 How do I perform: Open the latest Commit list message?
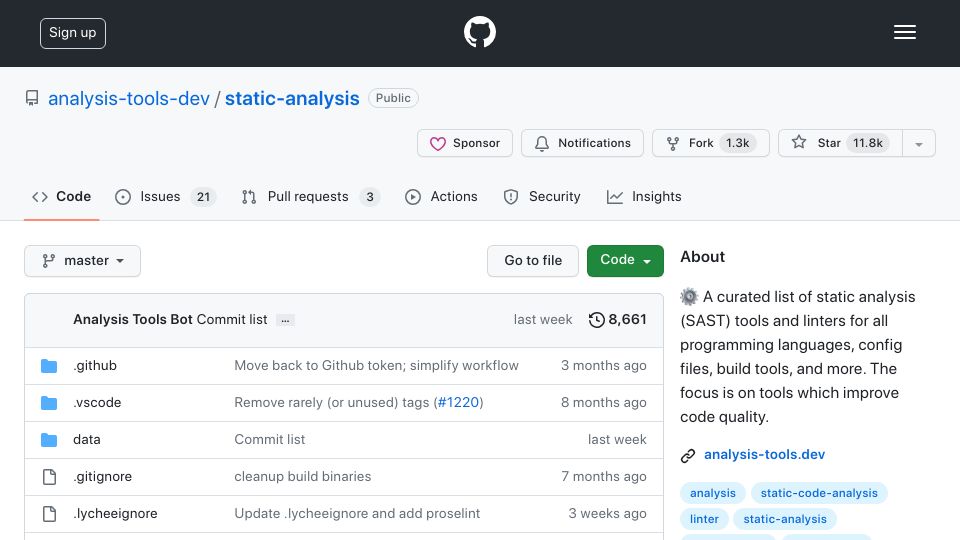[x=232, y=320]
